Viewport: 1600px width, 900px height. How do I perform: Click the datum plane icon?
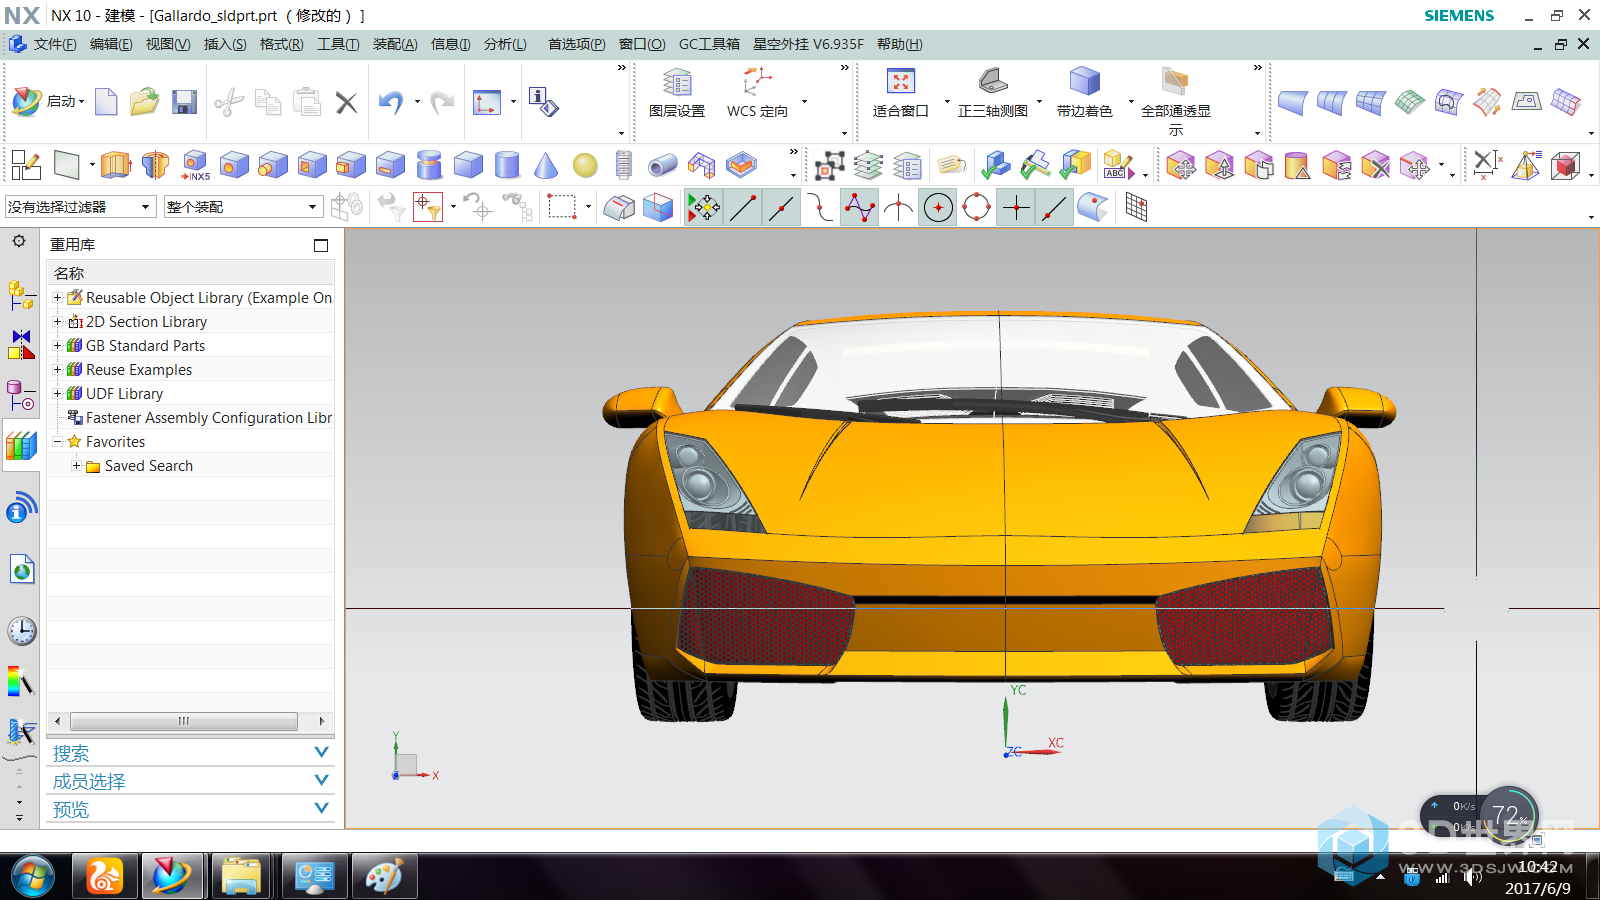click(x=67, y=165)
